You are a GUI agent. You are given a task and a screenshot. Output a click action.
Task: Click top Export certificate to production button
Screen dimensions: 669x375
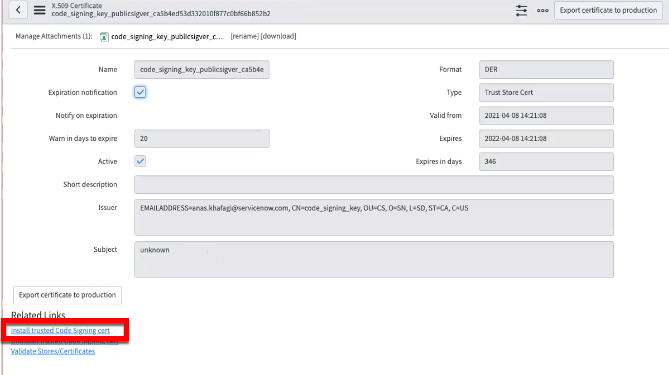(x=608, y=10)
